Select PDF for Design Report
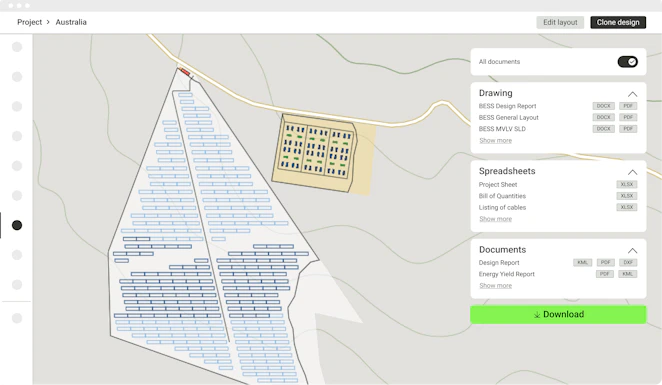The image size is (662, 385). point(605,263)
